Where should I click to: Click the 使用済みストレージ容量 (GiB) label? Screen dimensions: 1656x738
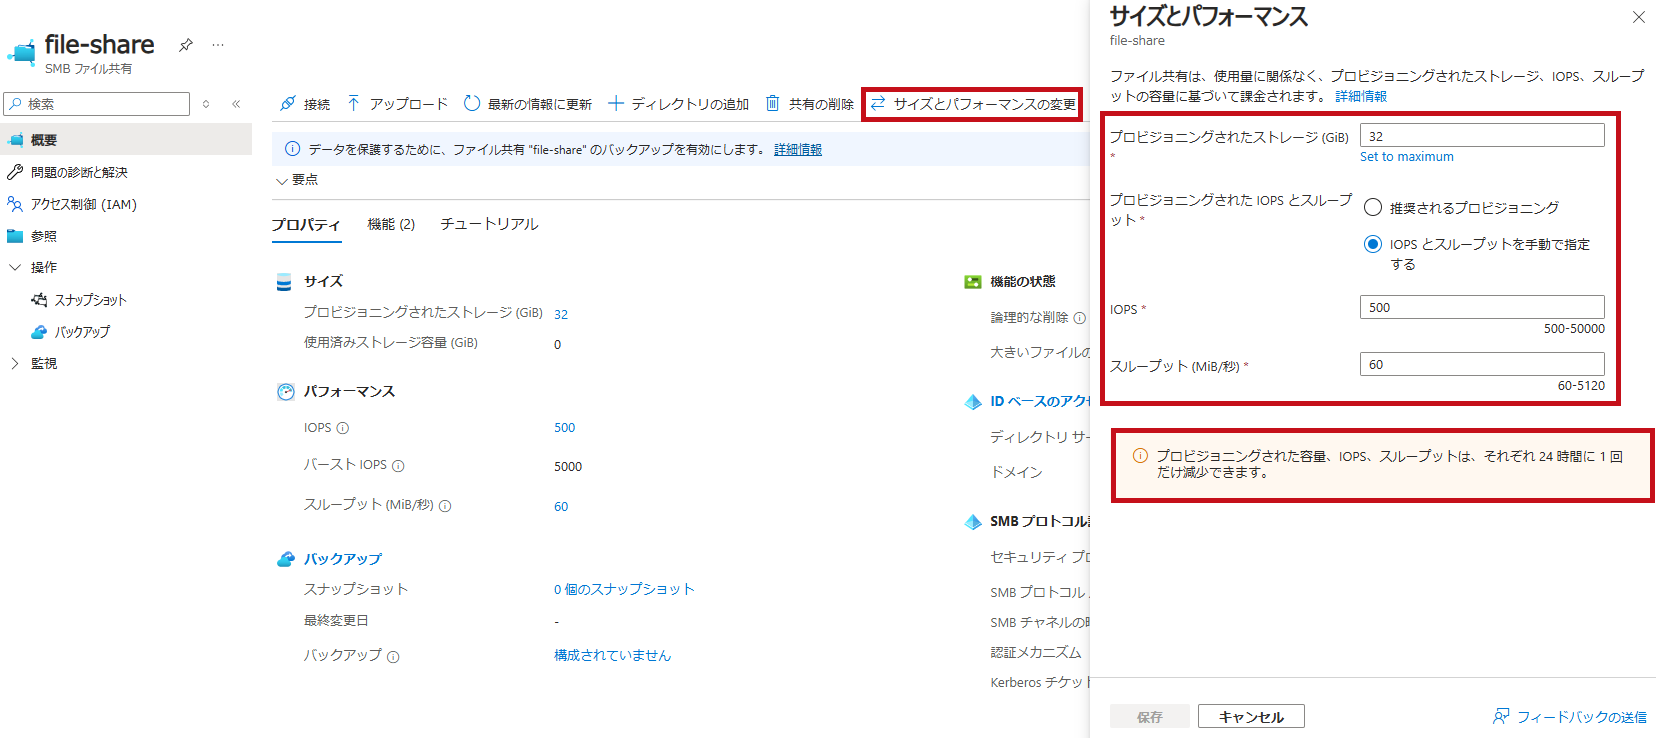click(x=391, y=343)
